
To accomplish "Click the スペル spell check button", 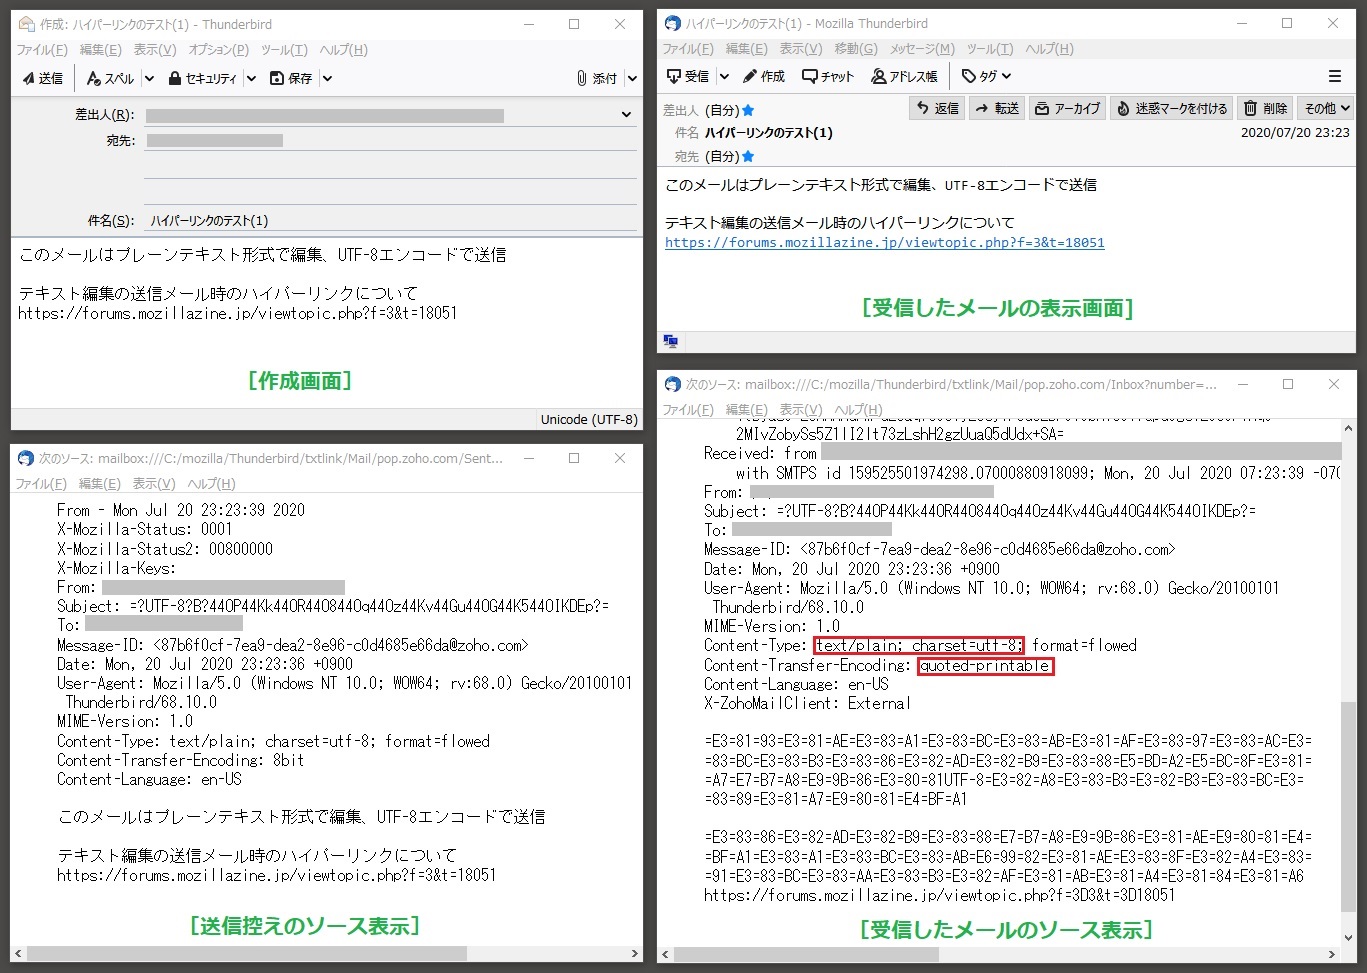I will coord(111,78).
